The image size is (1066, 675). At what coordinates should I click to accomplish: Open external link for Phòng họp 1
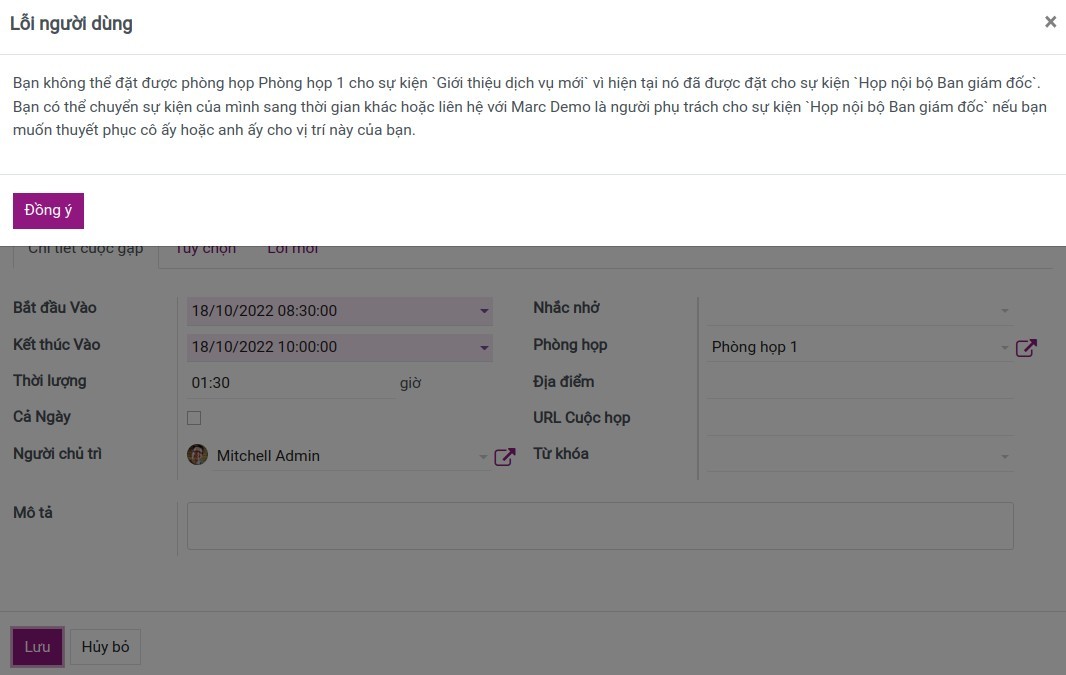pos(1026,348)
